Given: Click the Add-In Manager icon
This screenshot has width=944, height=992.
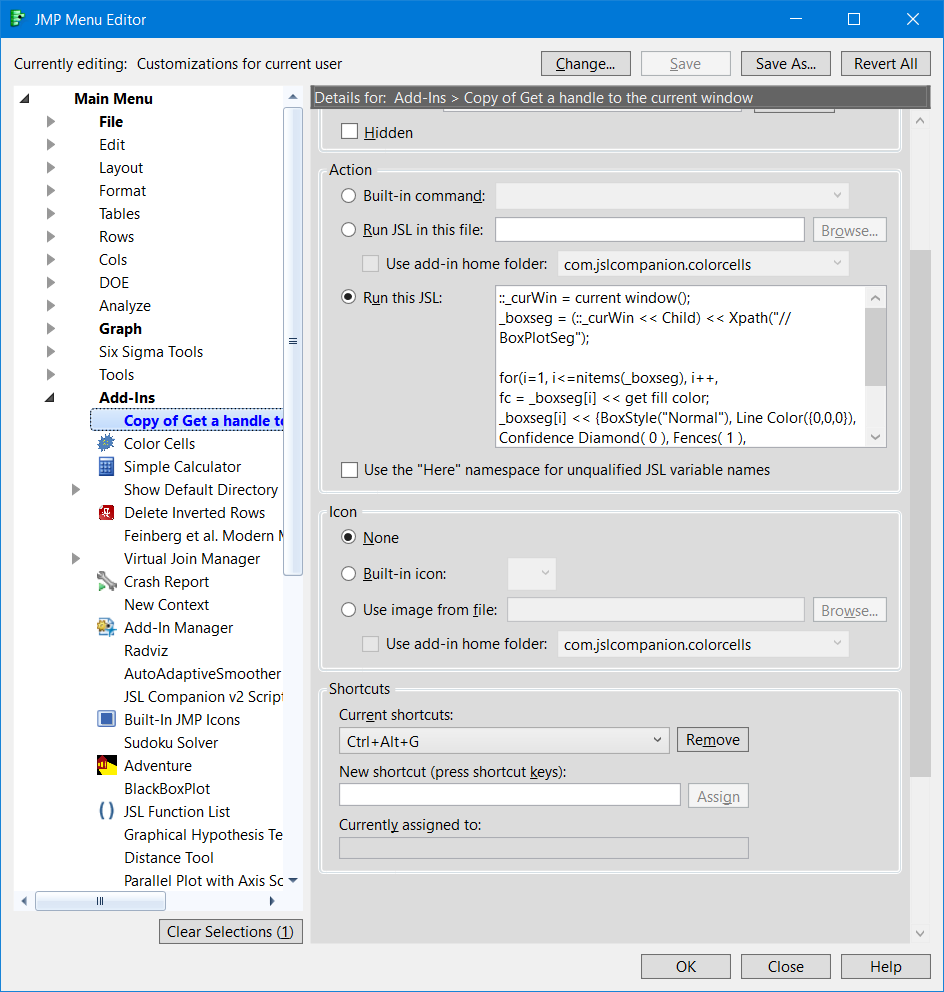Looking at the screenshot, I should click(x=106, y=628).
